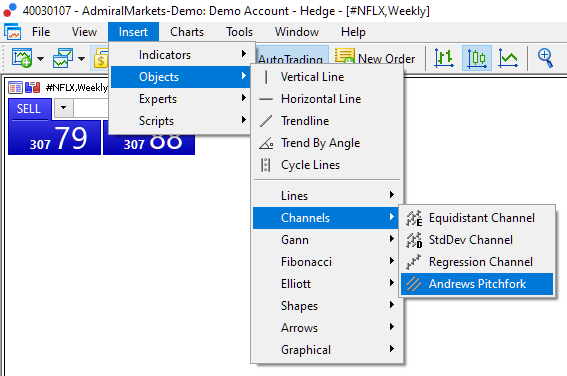This screenshot has height=376, width=567.
Task: Open the New Chart dropdown arrow
Action: [40, 59]
